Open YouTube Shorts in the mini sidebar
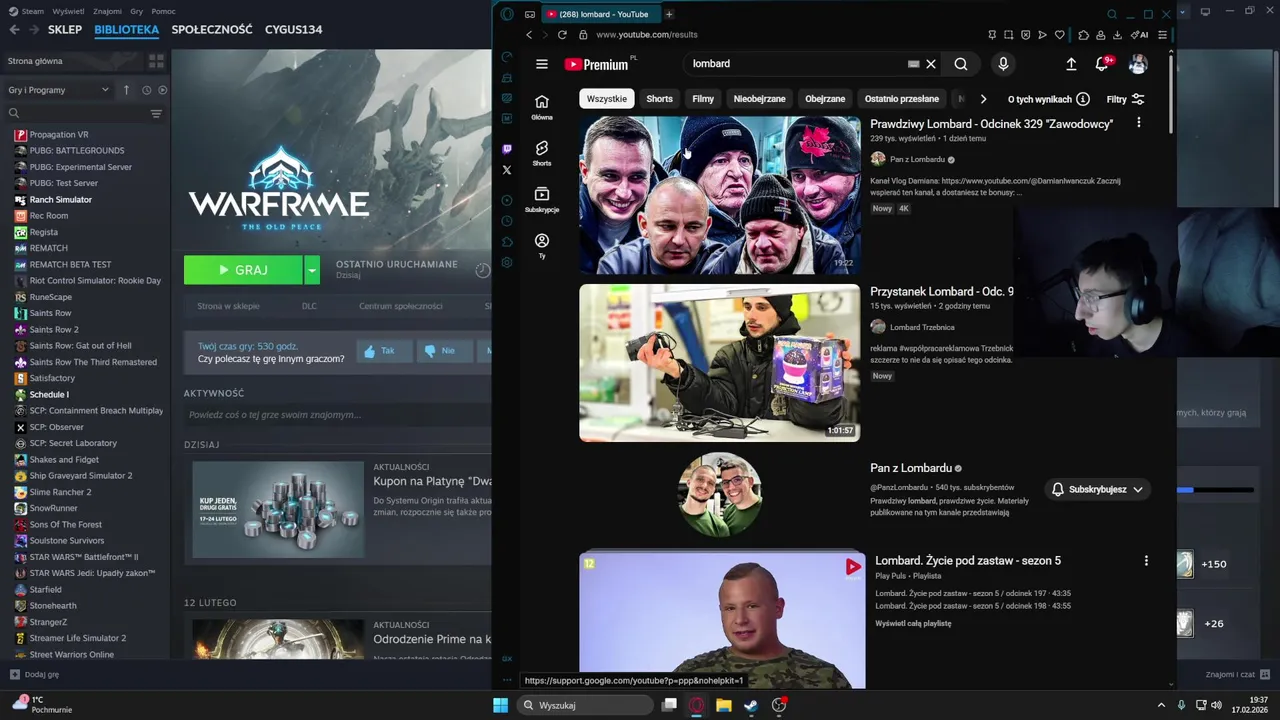Screen dimensions: 1280x720 (x=542, y=152)
